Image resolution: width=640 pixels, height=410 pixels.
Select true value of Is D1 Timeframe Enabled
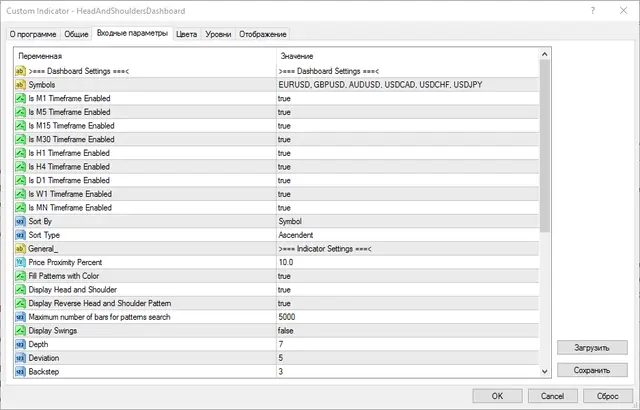click(x=284, y=180)
